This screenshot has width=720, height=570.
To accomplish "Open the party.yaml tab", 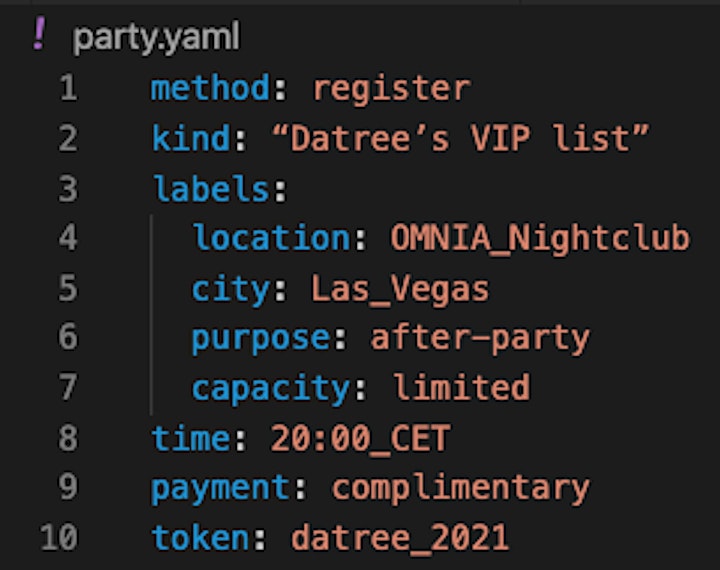I will click(x=156, y=38).
